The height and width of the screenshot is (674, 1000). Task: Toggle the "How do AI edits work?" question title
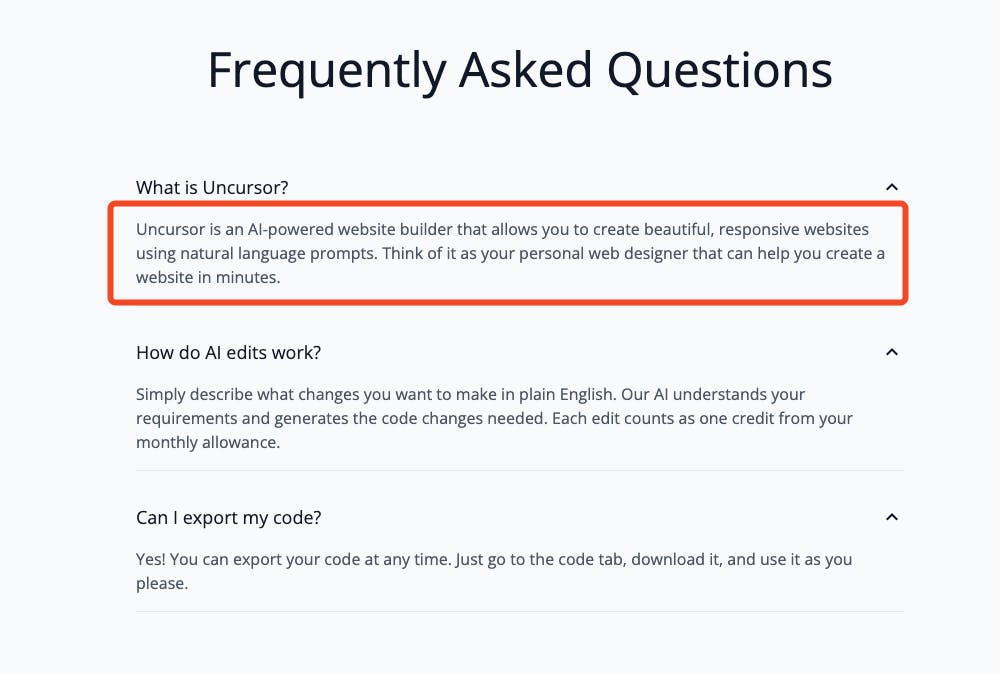tap(228, 353)
